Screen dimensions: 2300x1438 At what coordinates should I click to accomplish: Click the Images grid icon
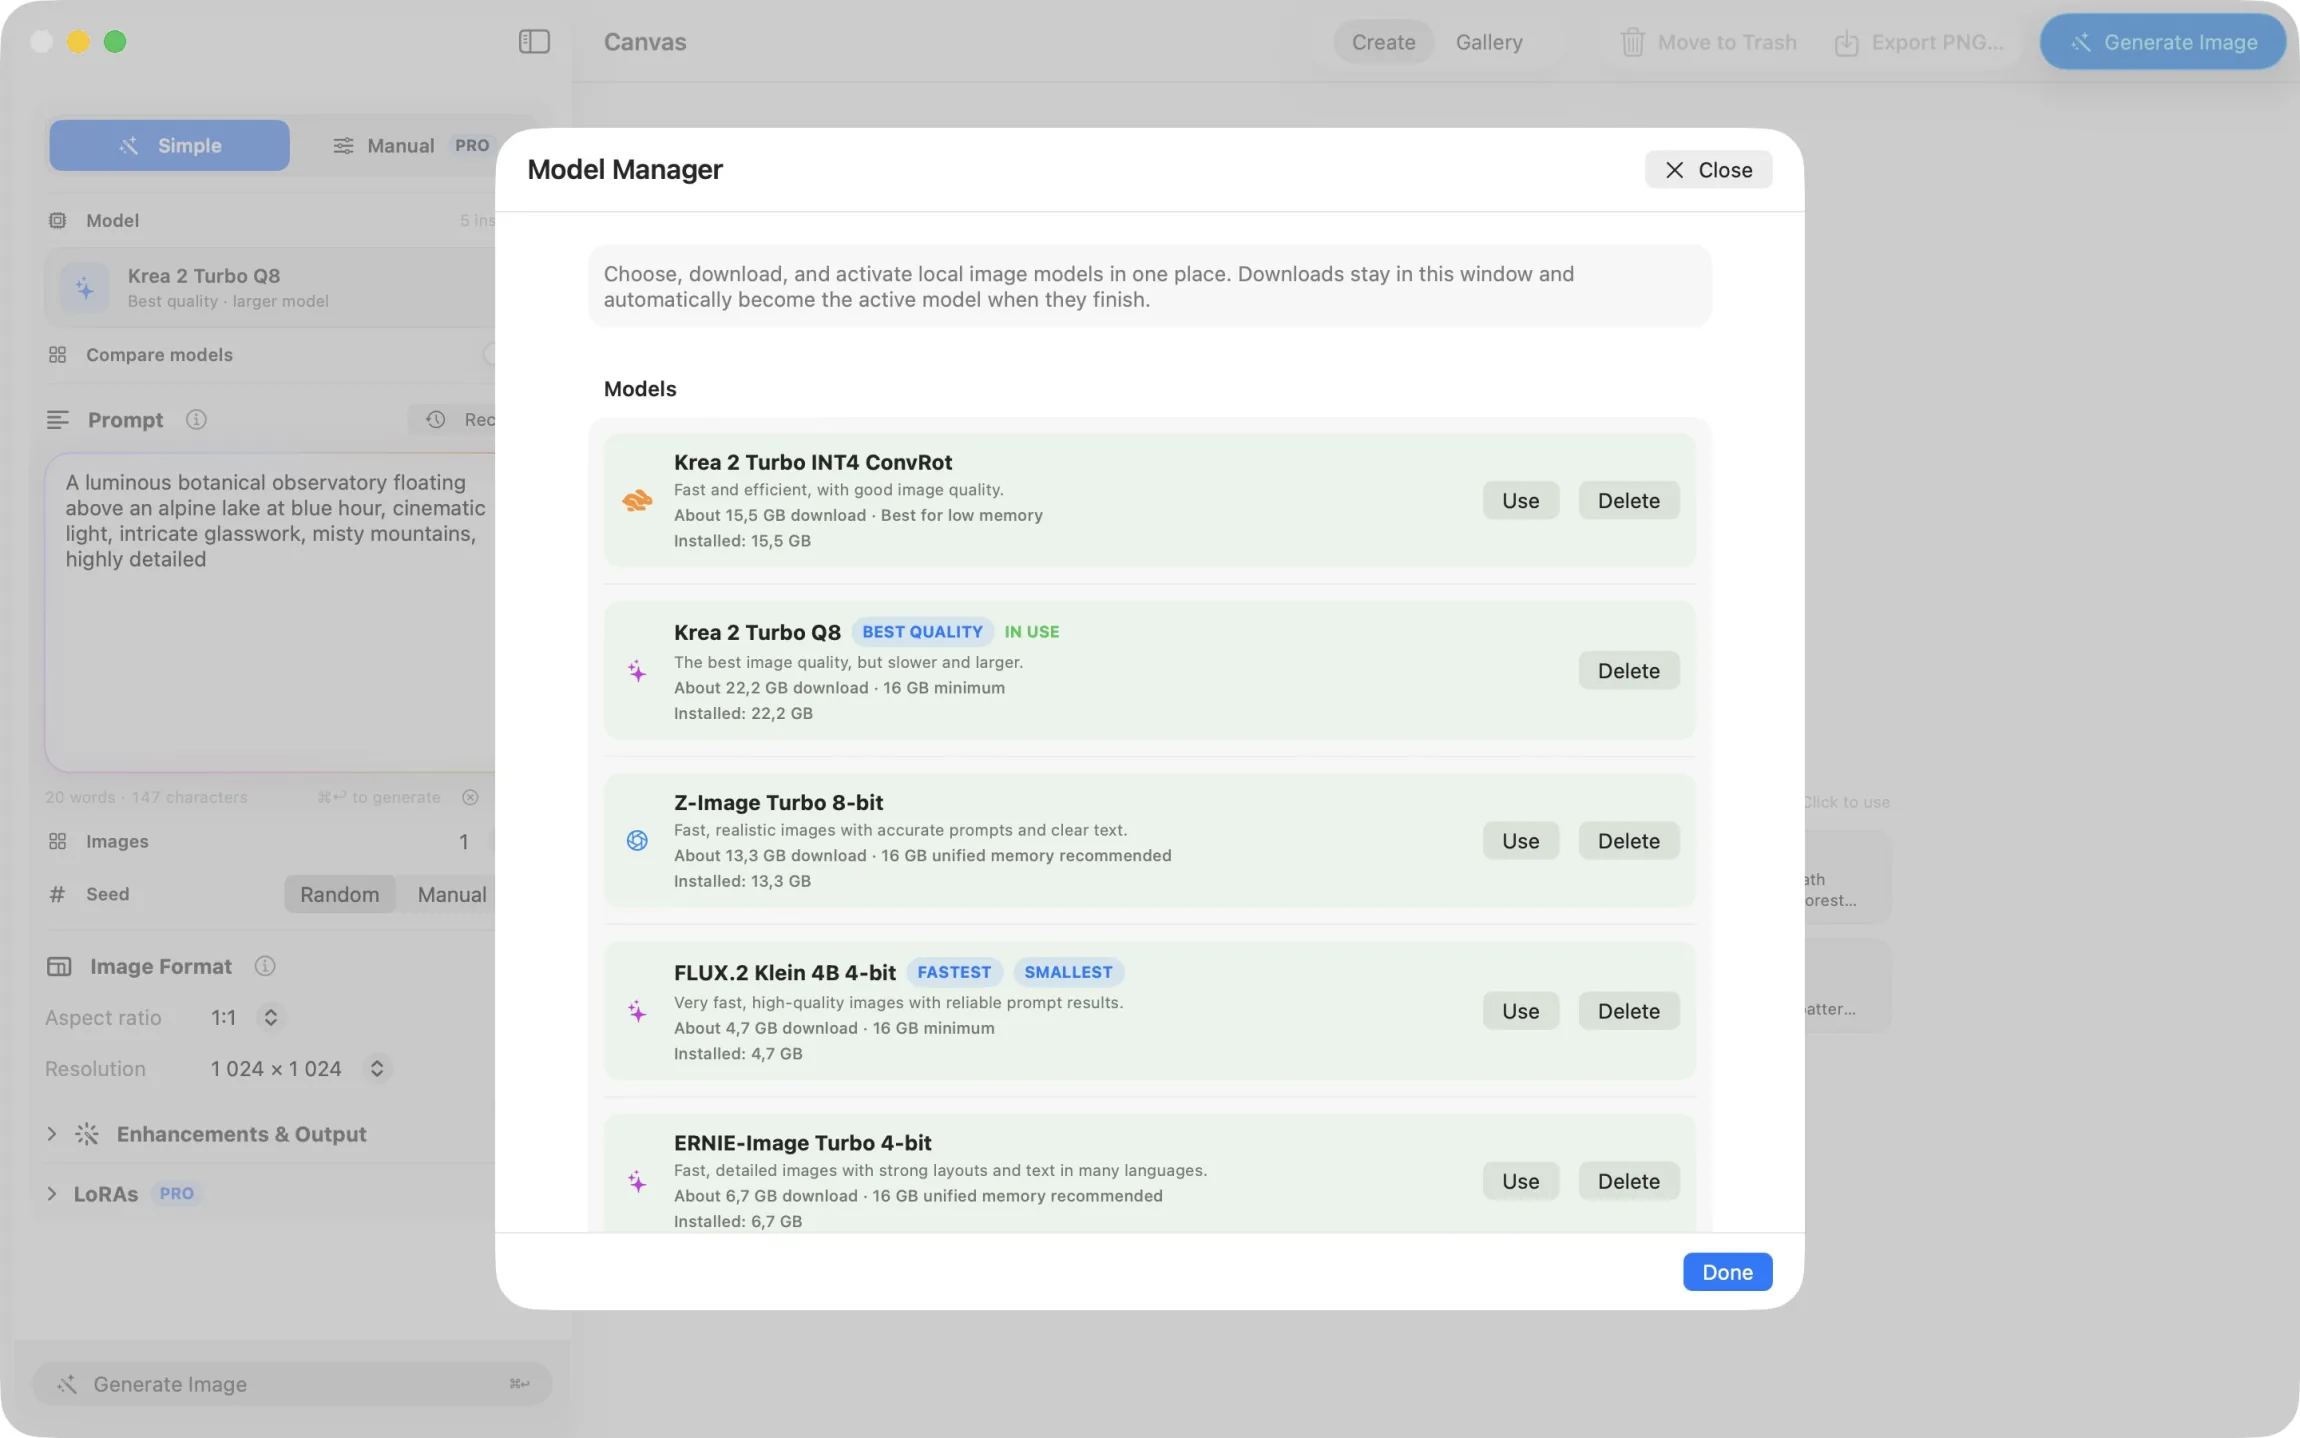tap(58, 842)
